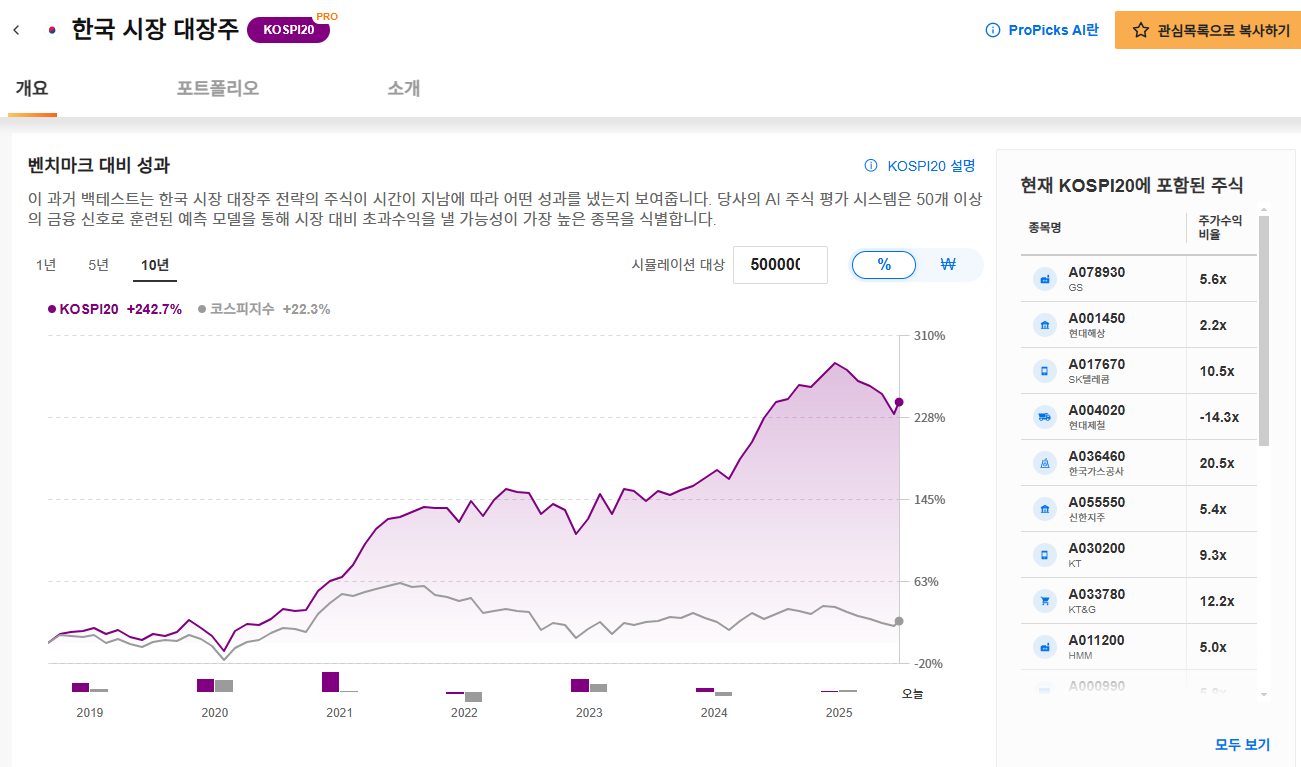This screenshot has width=1301, height=767.
Task: Click the 2019 yearly return bar
Action: pos(81,687)
